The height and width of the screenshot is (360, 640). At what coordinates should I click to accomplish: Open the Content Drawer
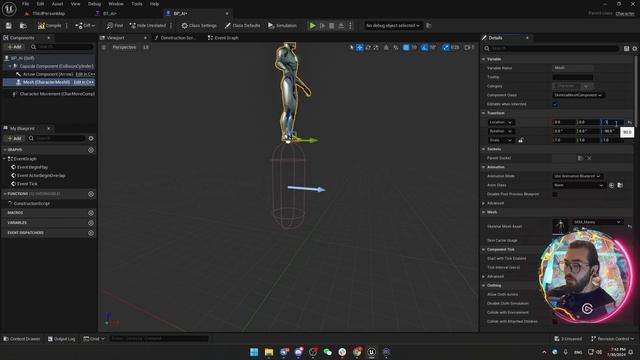[x=22, y=339]
